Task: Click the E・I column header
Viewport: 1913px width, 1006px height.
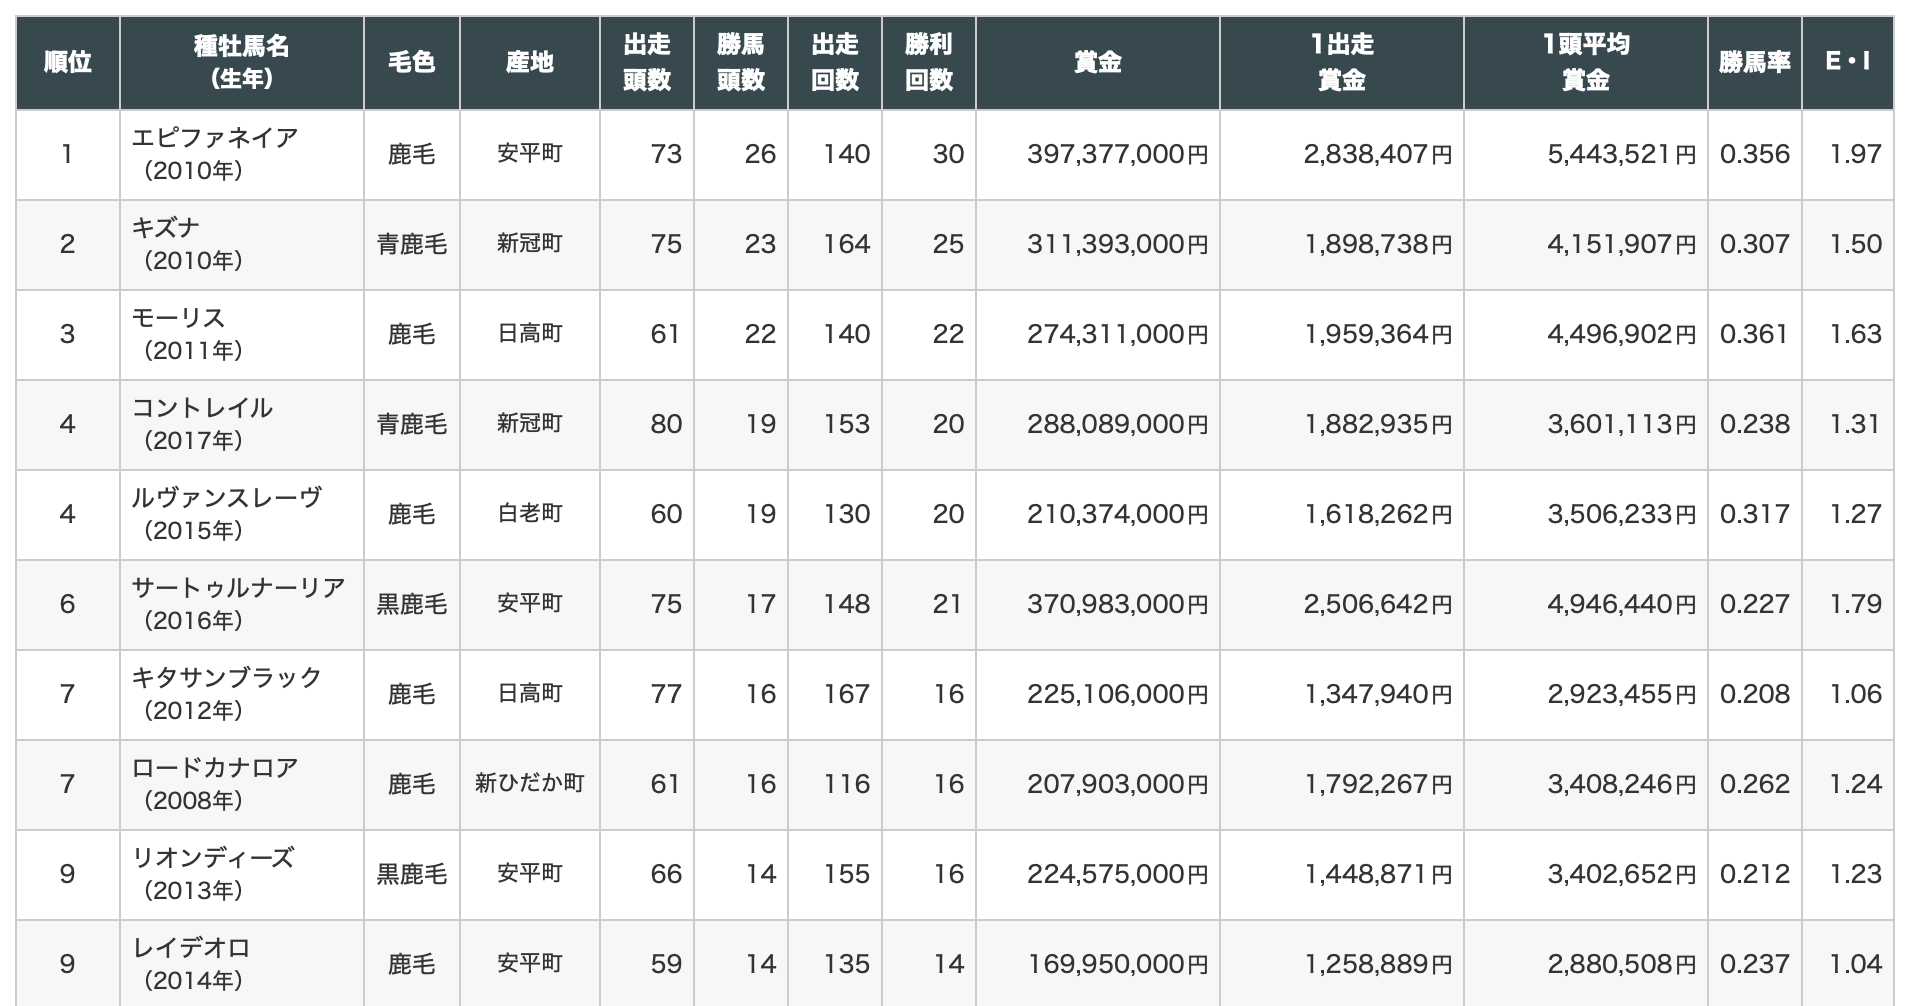Action: coord(1847,62)
